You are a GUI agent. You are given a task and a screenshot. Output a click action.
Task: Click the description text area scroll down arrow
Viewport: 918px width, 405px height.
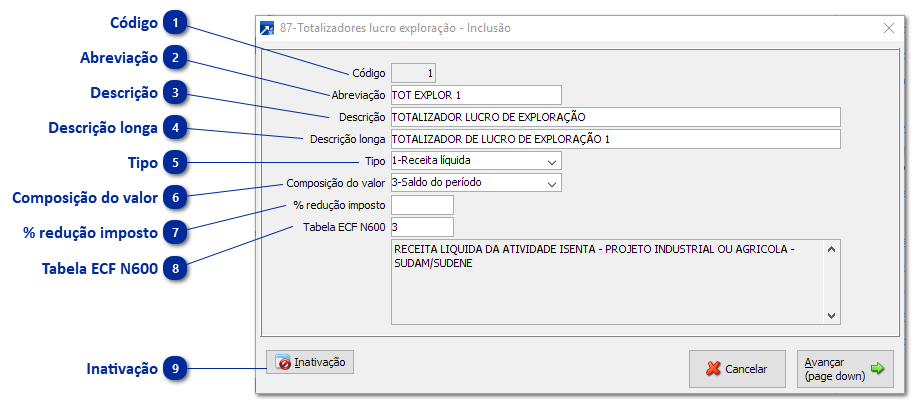click(x=832, y=315)
